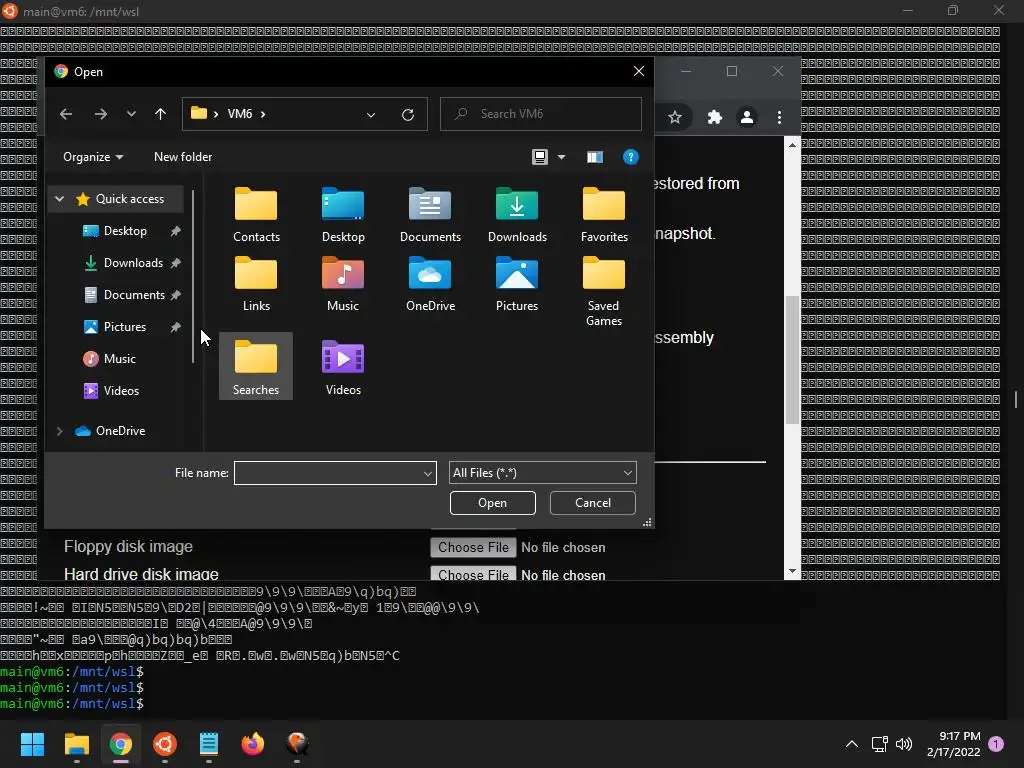Screen dimensions: 1024x768
Task: Click Chrome page scrollbar thumb
Action: [792, 359]
